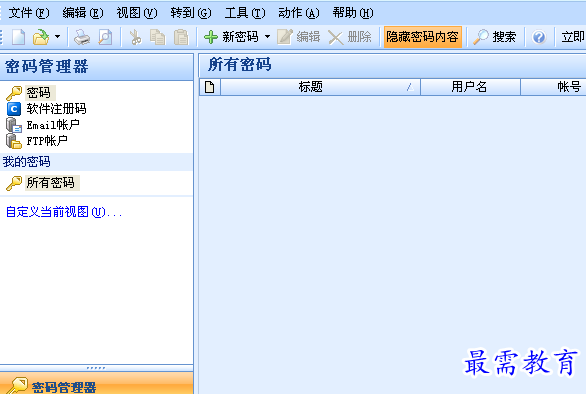Open the 工具(T) menu
Viewport: 586px width, 394px height.
pyautogui.click(x=245, y=13)
